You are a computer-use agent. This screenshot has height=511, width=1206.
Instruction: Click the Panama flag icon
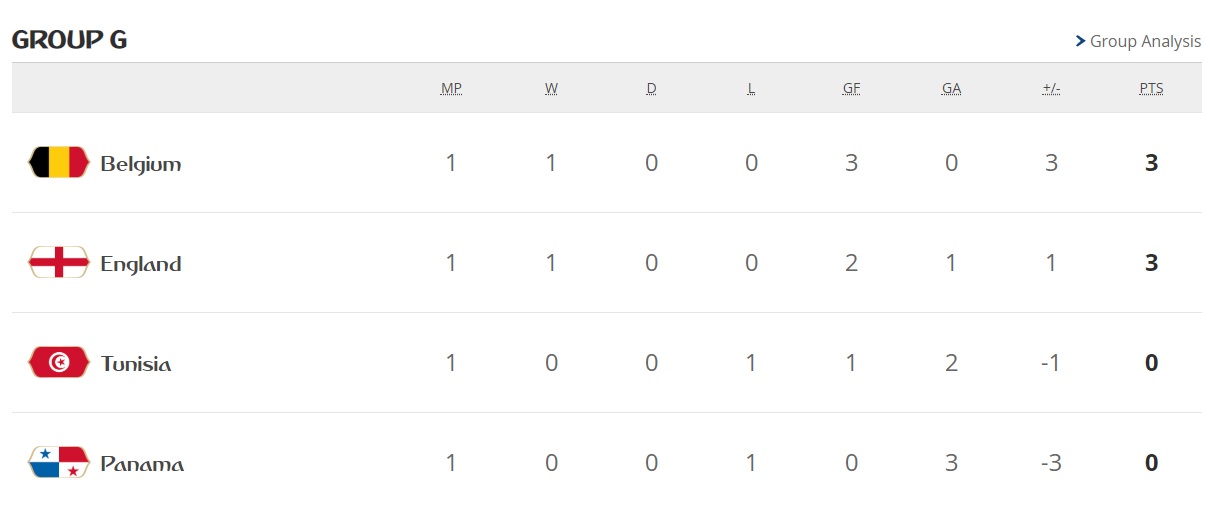click(58, 462)
